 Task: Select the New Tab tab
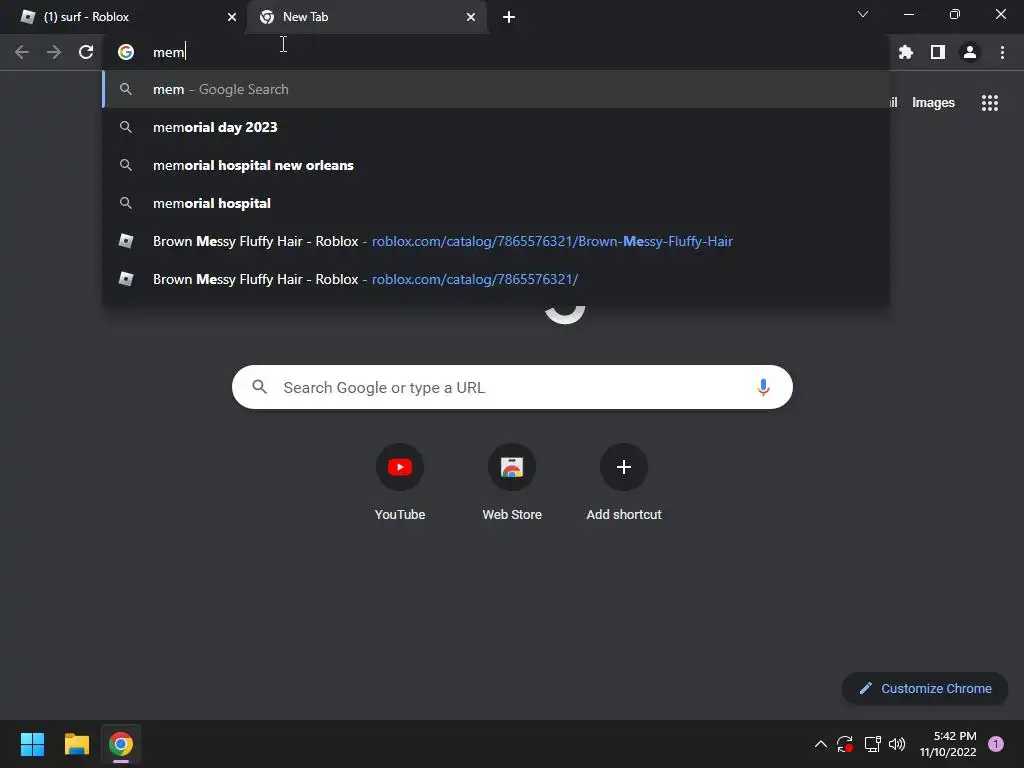click(x=366, y=17)
